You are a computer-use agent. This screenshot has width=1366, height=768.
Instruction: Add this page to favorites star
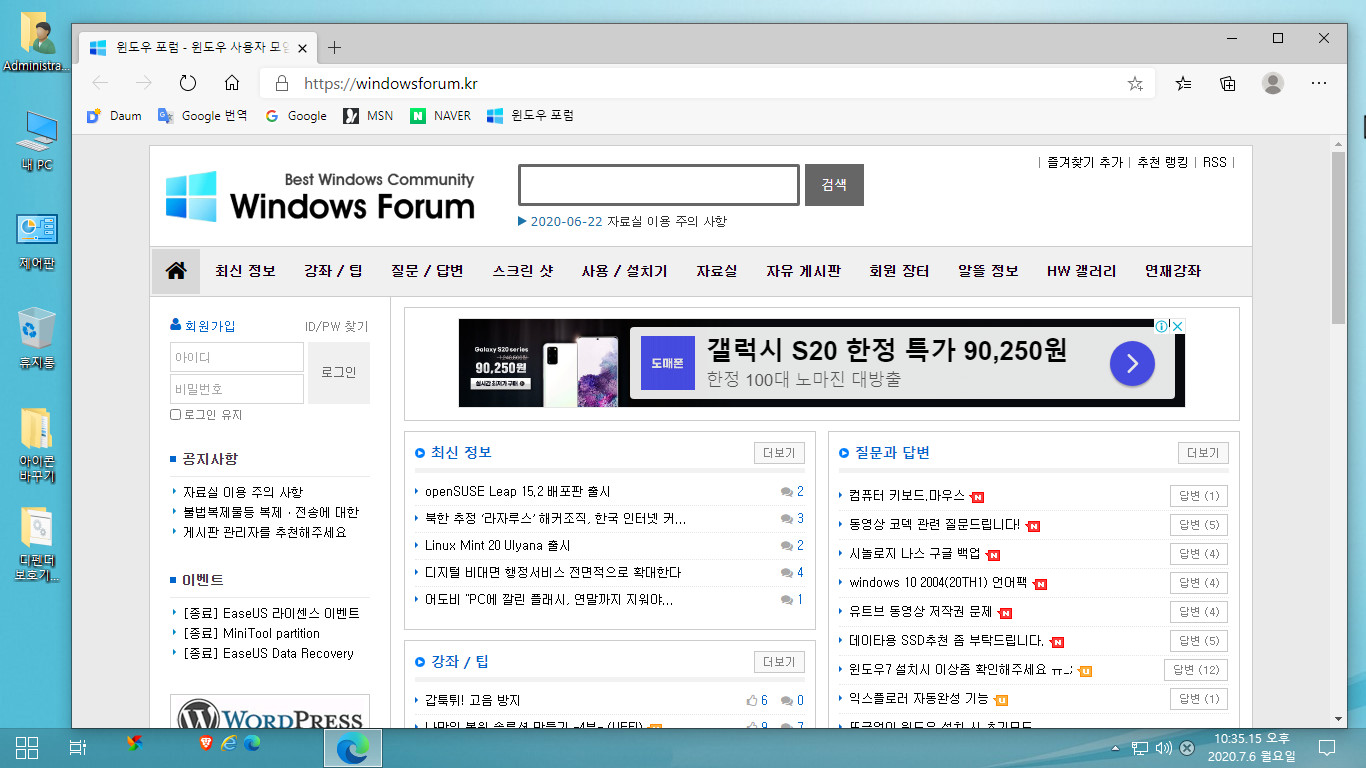pyautogui.click(x=1135, y=84)
